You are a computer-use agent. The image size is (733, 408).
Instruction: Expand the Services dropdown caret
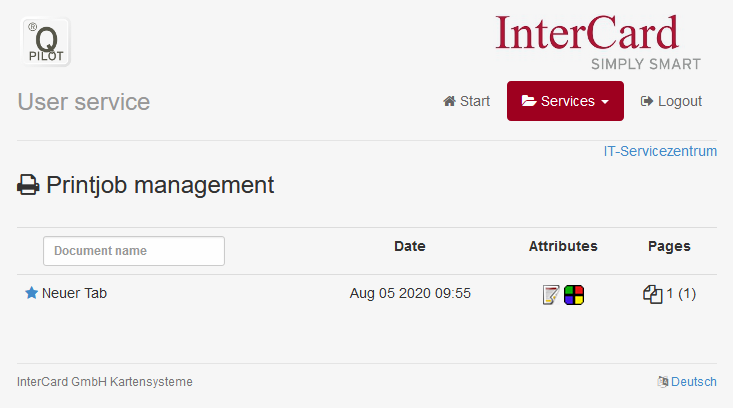click(605, 101)
